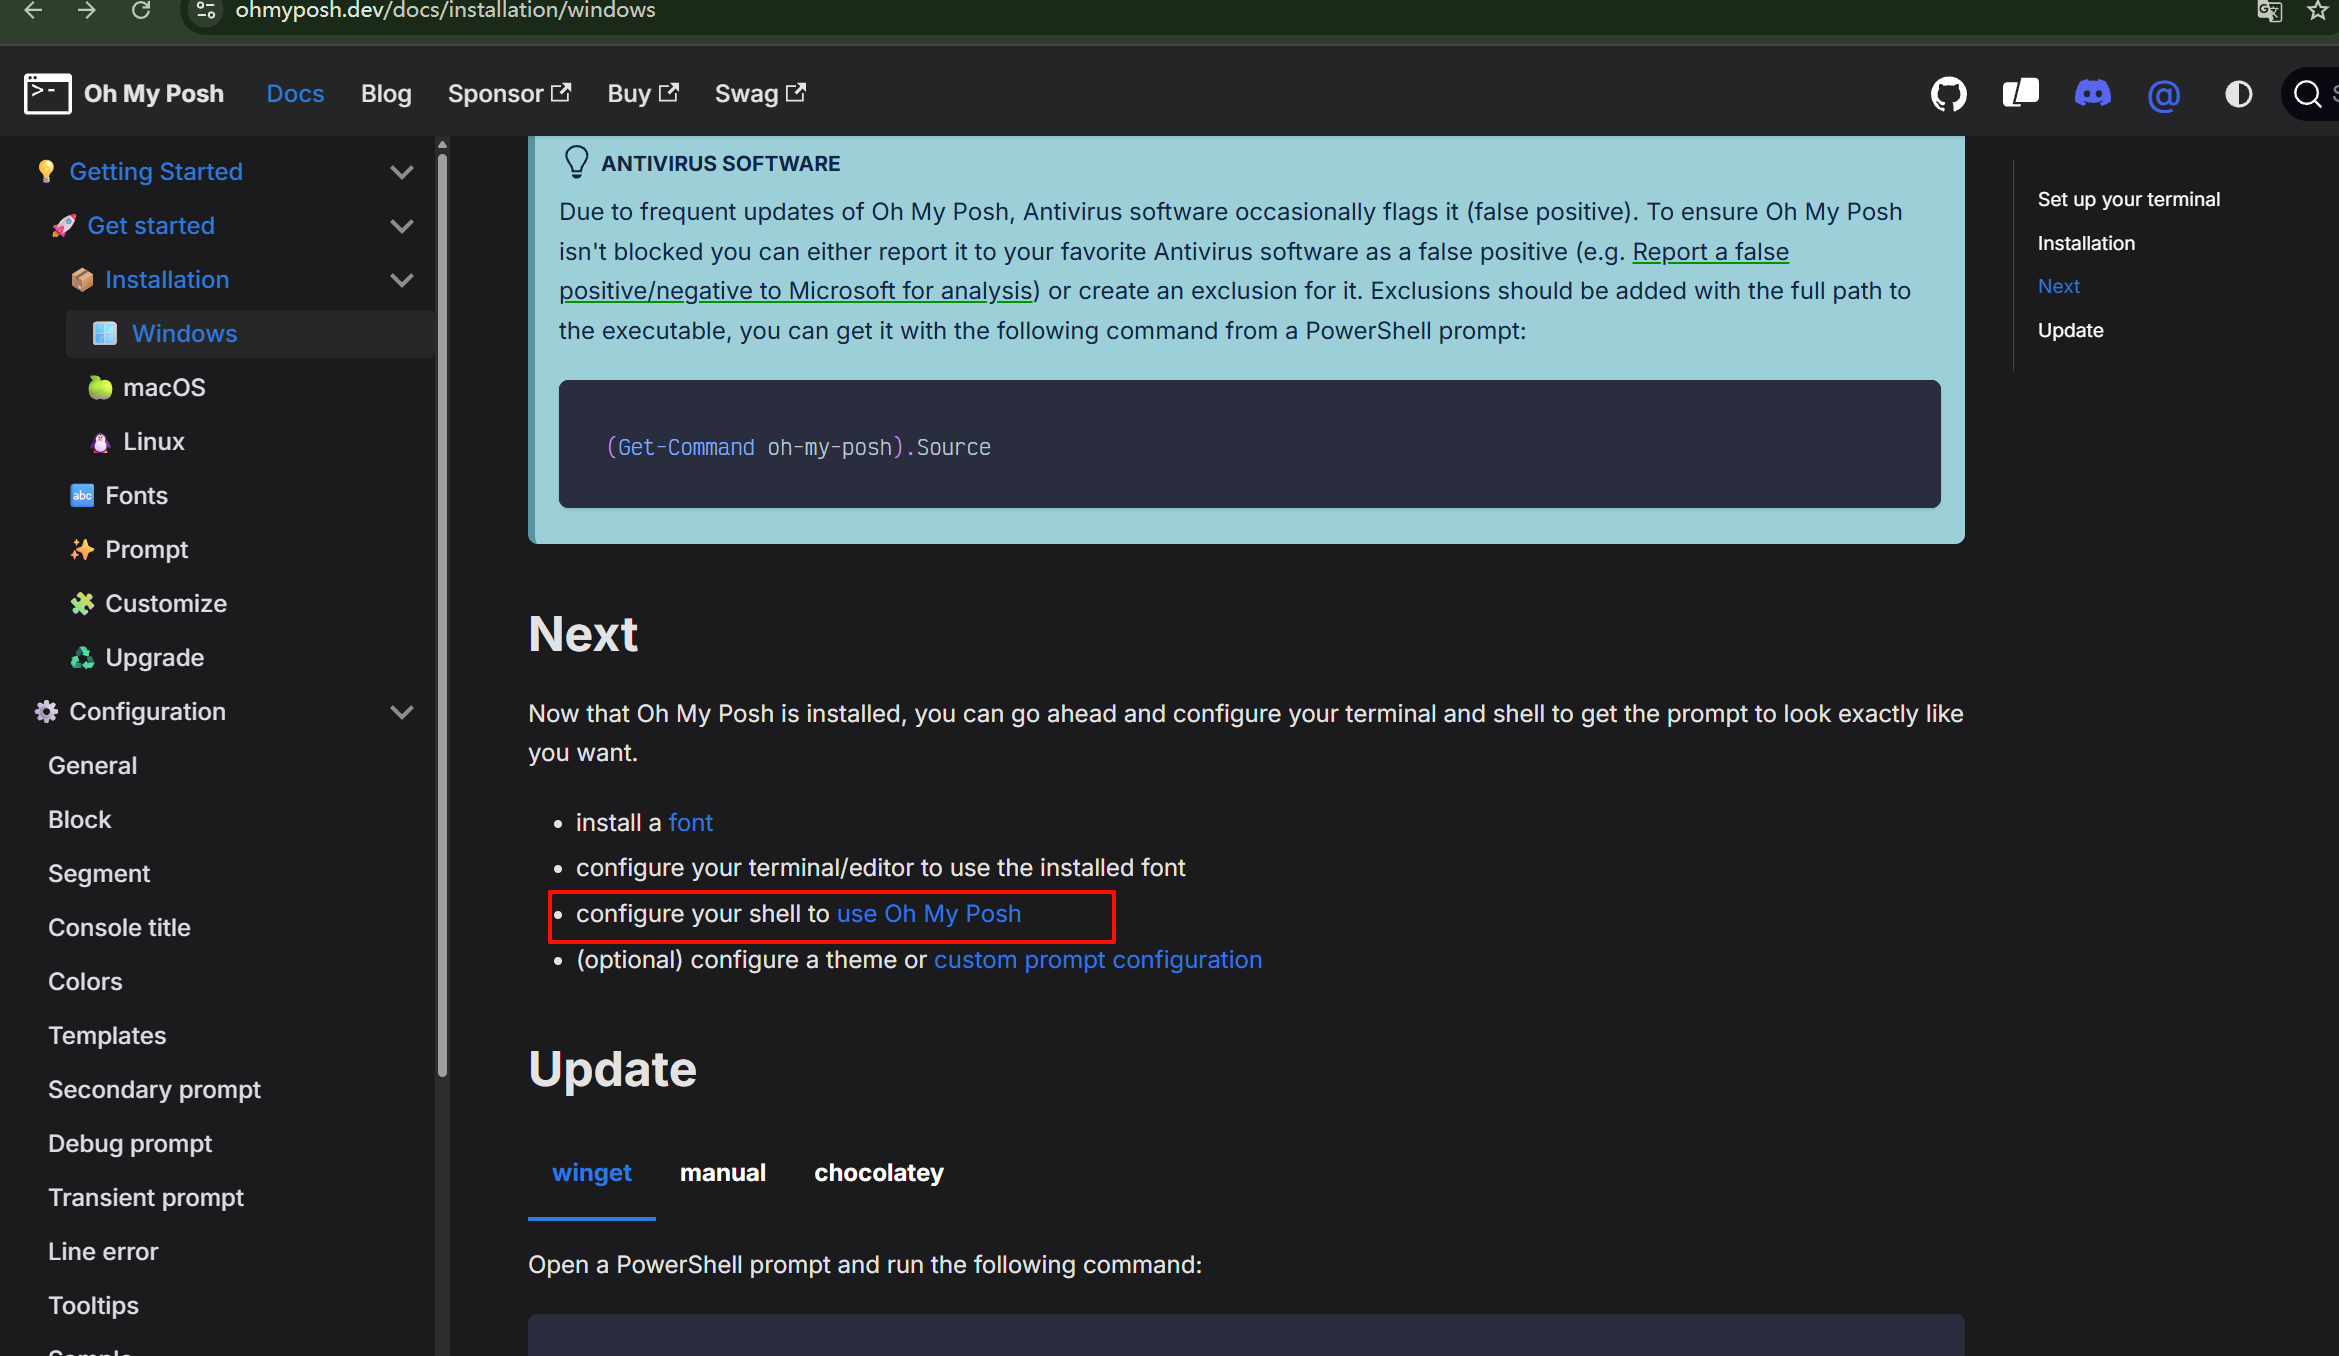Open Segment under Configuration
Viewport: 2339px width, 1356px height.
click(99, 873)
